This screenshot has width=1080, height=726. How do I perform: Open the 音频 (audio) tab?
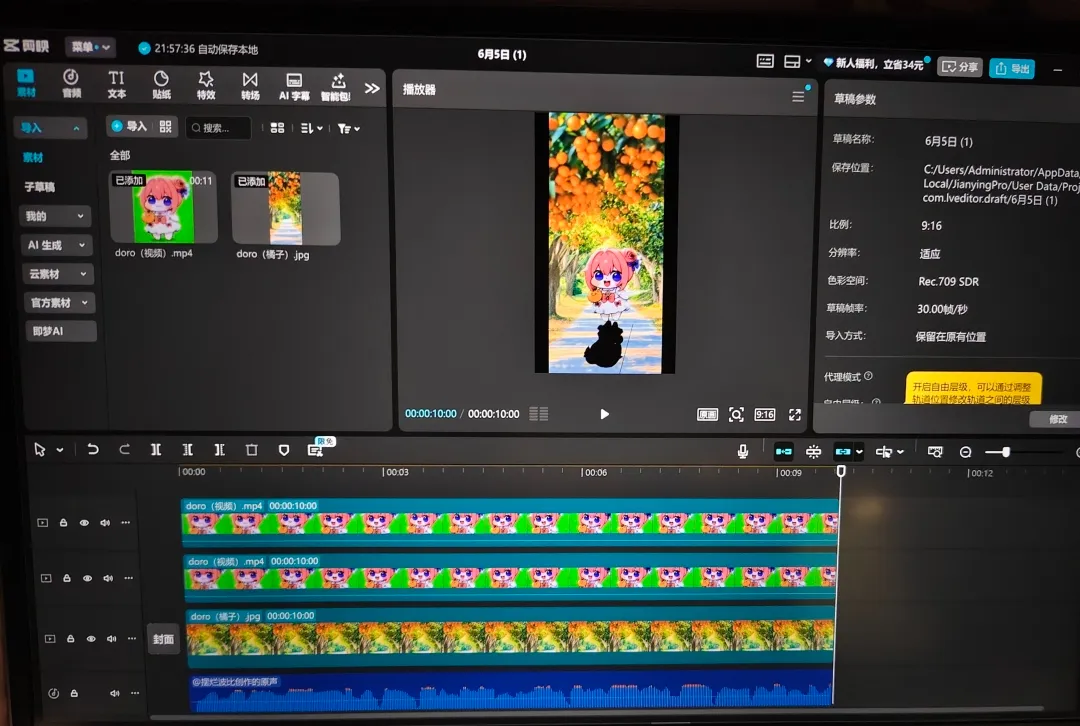pos(71,84)
